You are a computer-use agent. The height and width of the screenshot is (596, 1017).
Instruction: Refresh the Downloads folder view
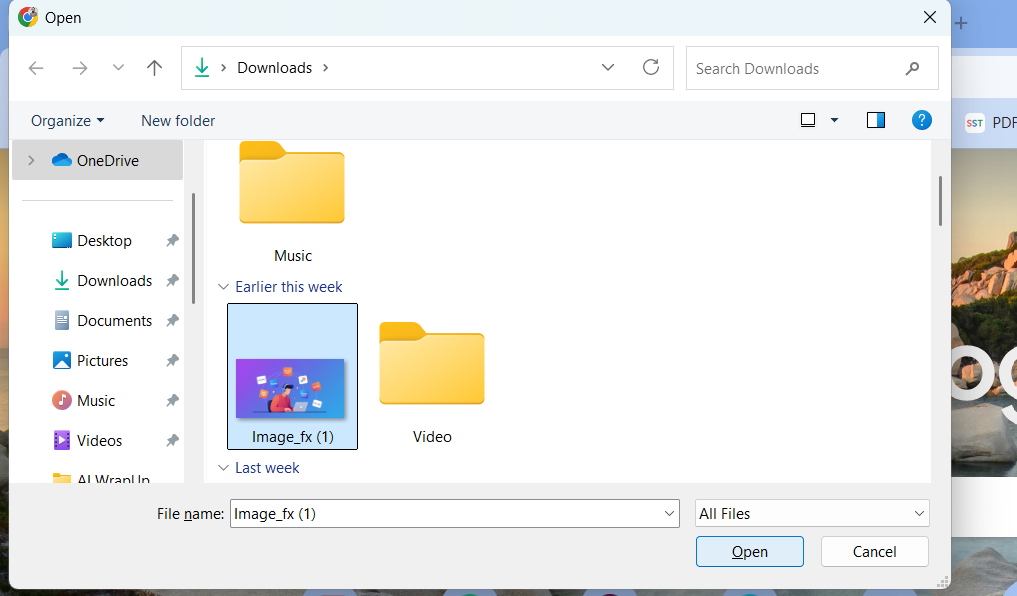(x=651, y=67)
